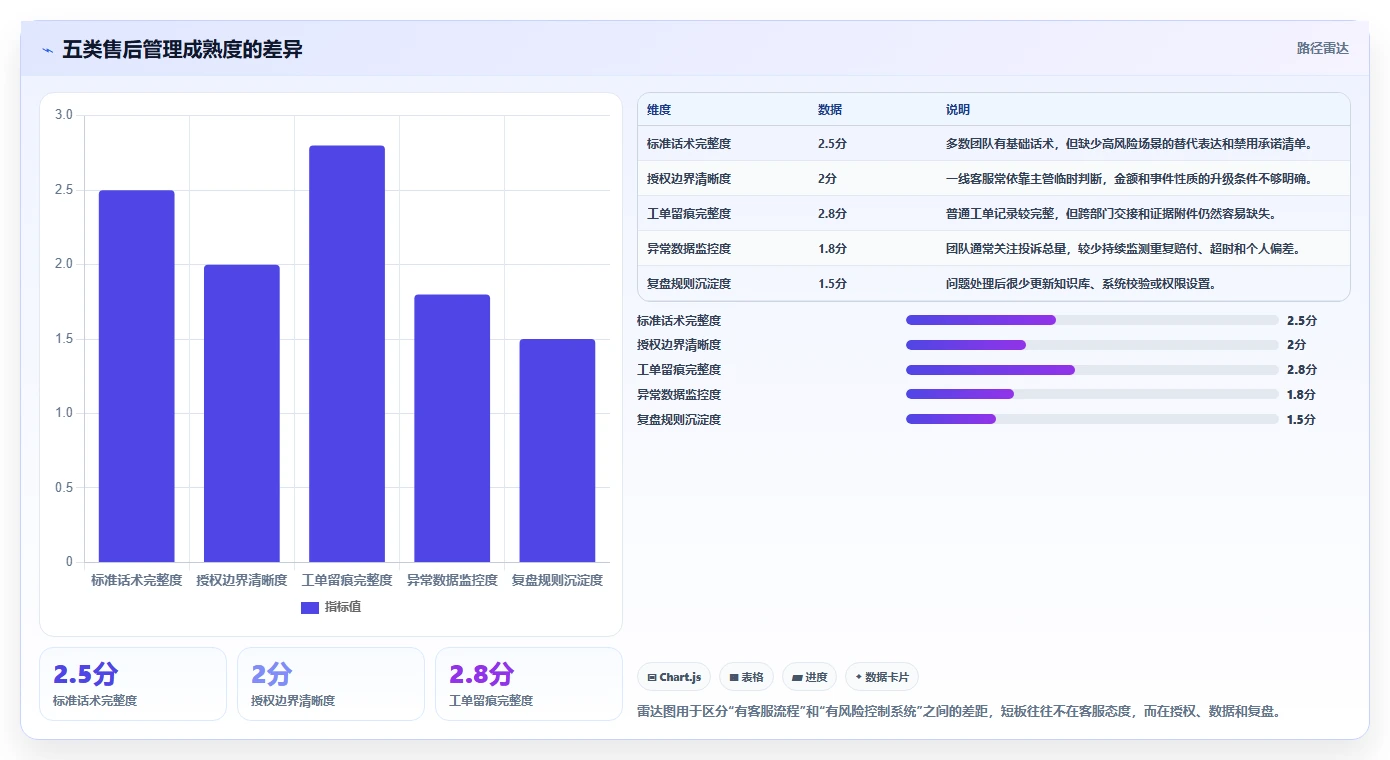Viewport: 1390px width, 760px height.
Task: Select the 路径雷达 label in the header
Action: 1323,48
